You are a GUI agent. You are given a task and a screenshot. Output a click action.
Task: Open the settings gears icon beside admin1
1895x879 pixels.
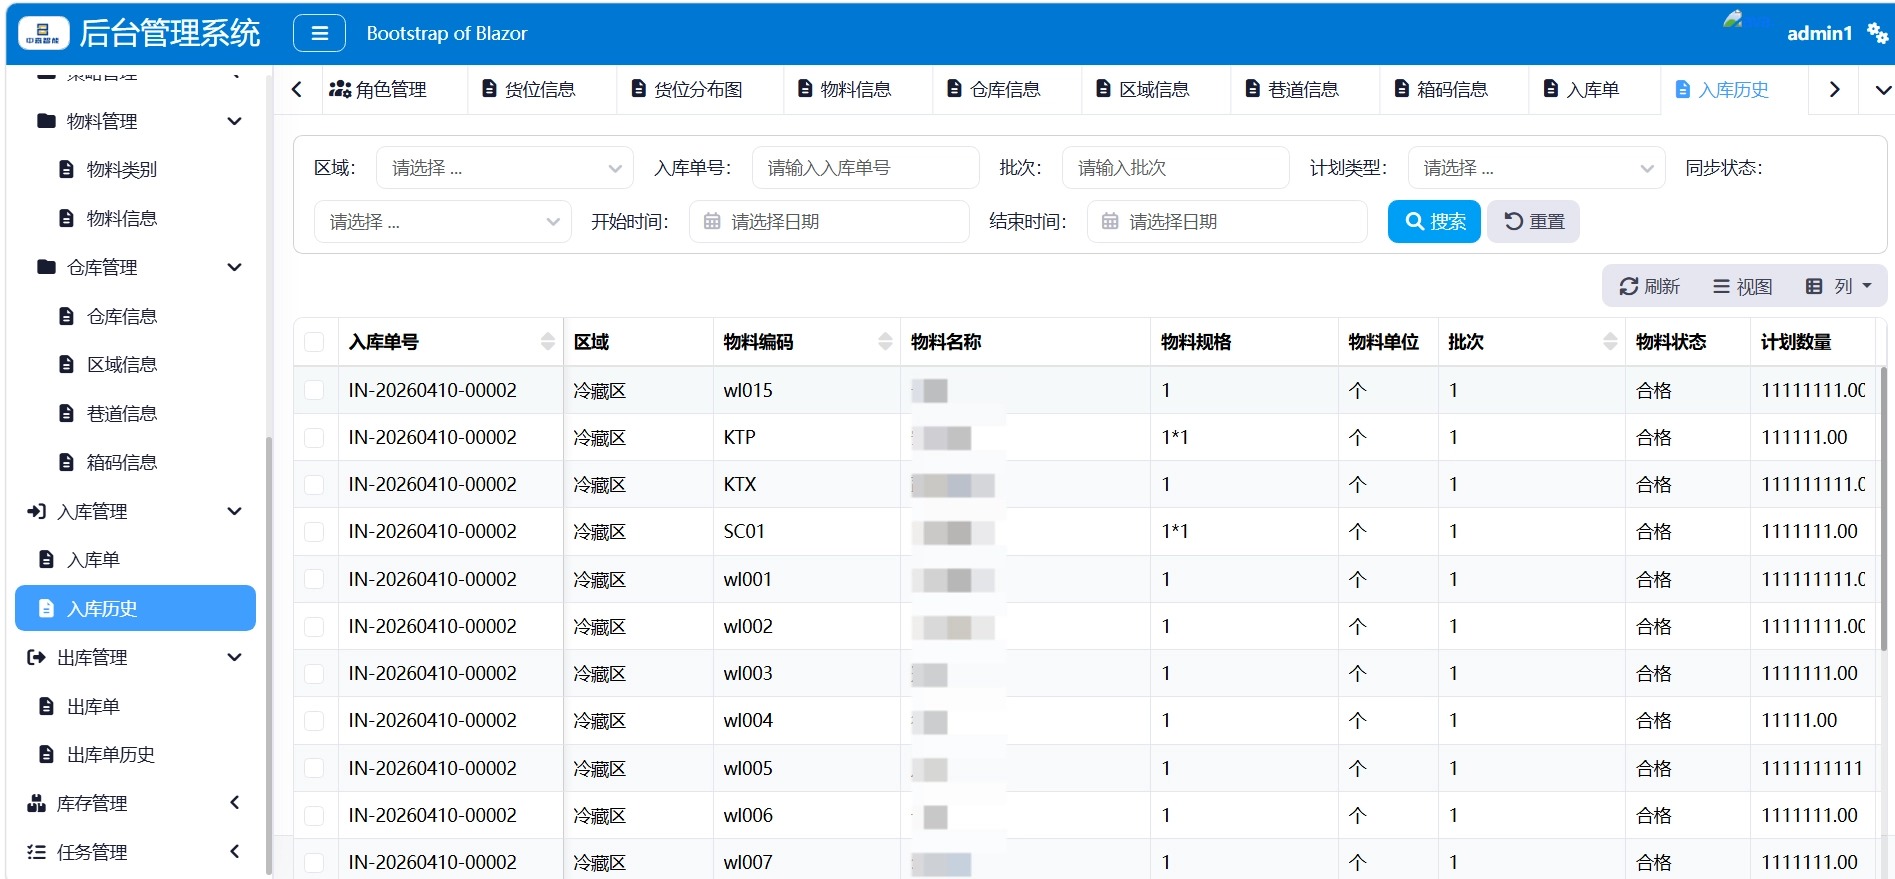click(x=1877, y=33)
